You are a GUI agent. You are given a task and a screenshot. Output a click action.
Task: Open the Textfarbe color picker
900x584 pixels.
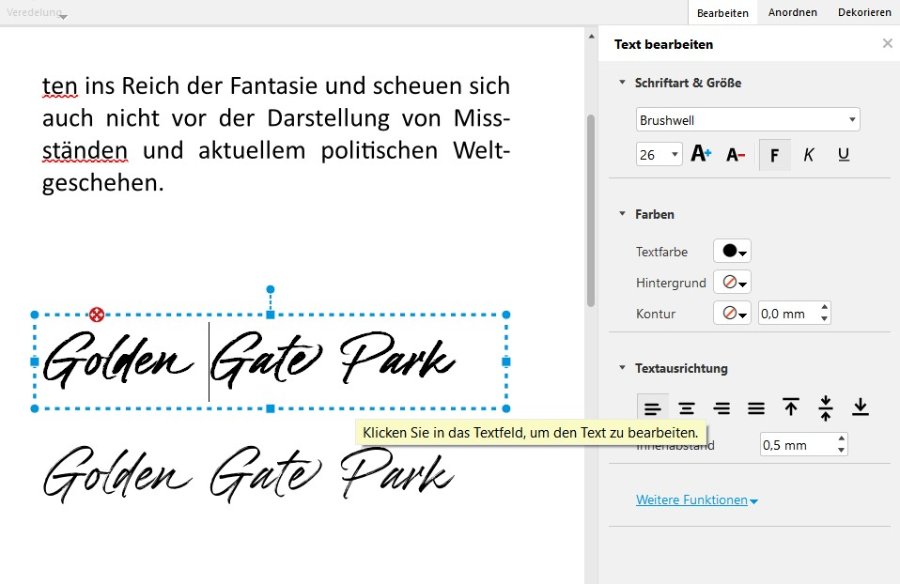(x=732, y=251)
